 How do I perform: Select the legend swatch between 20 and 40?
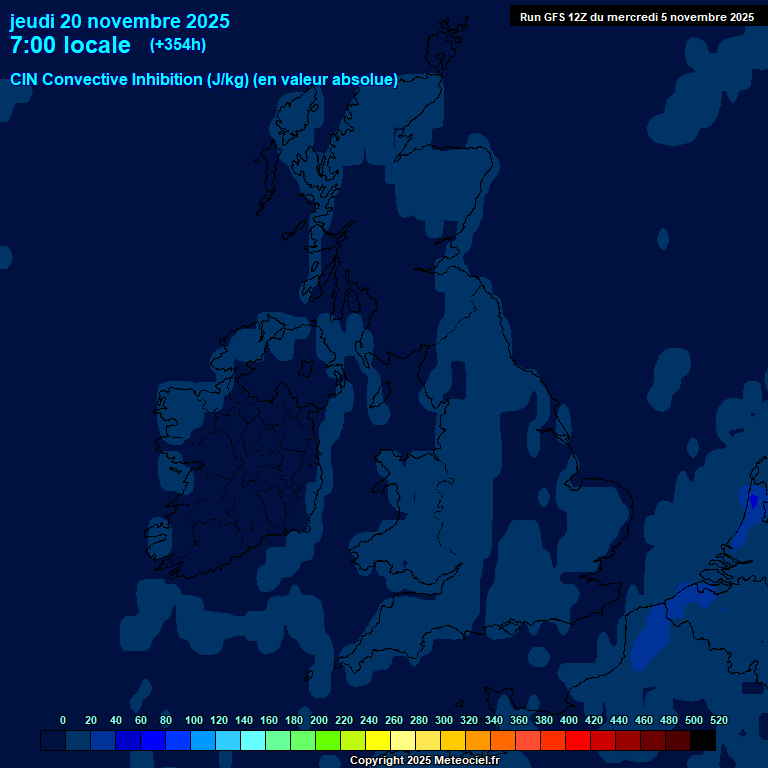point(103,741)
